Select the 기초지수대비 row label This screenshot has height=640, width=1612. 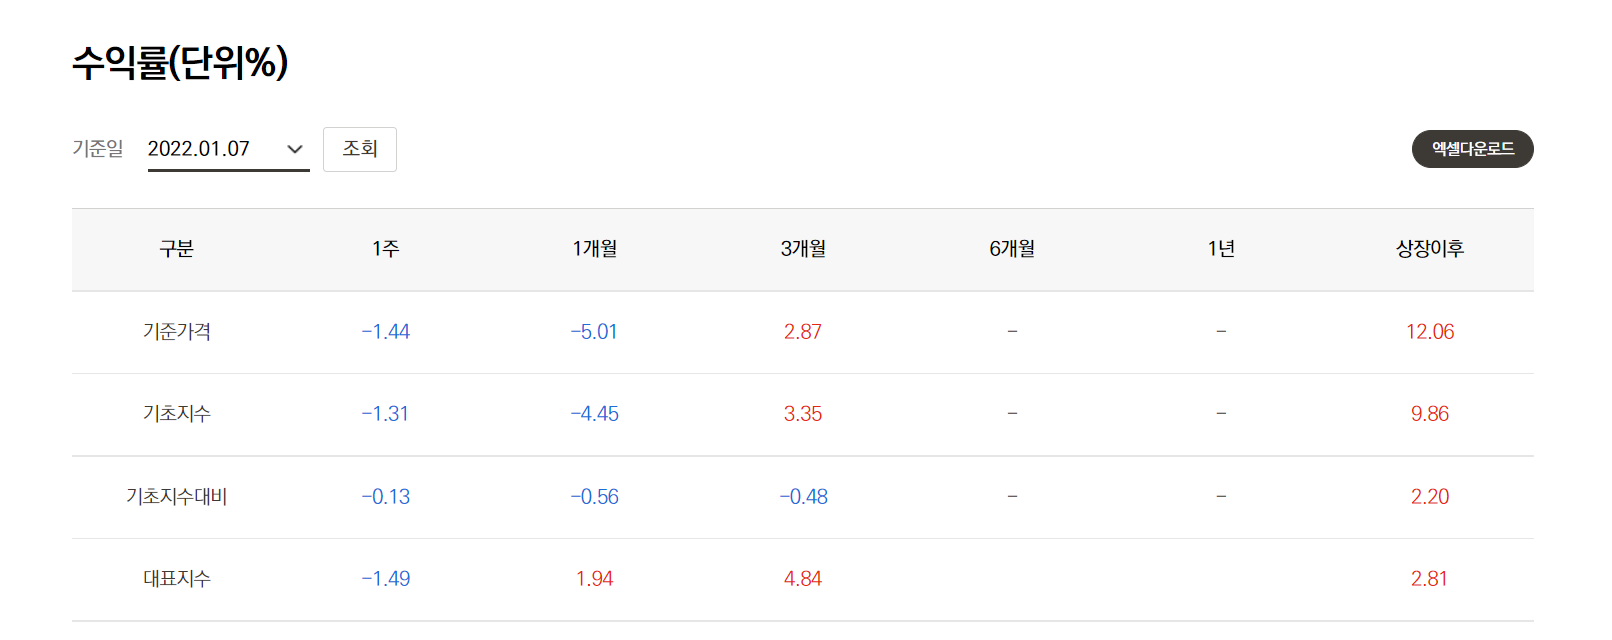click(176, 497)
